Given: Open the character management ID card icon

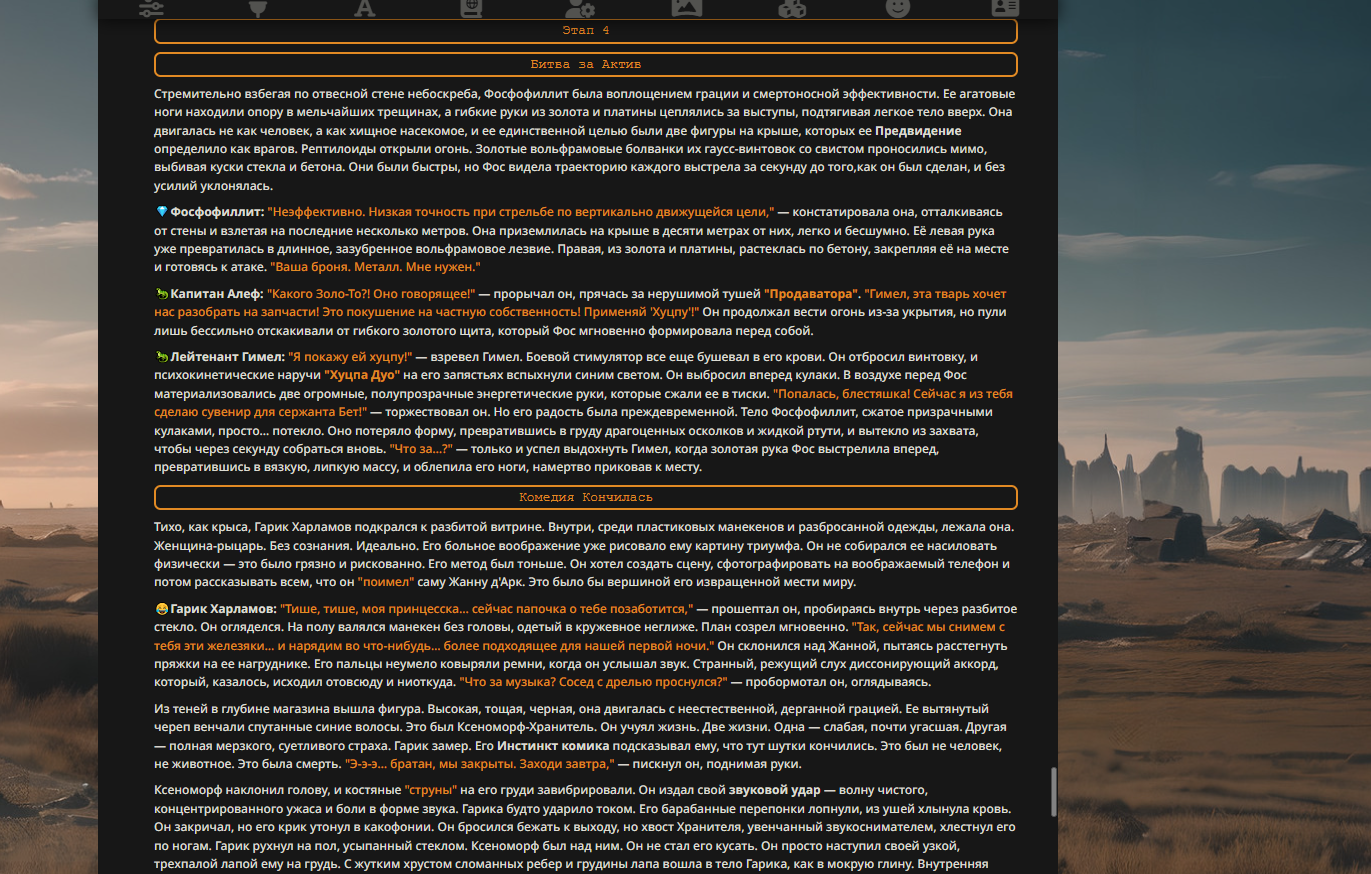Looking at the screenshot, I should tap(1004, 8).
